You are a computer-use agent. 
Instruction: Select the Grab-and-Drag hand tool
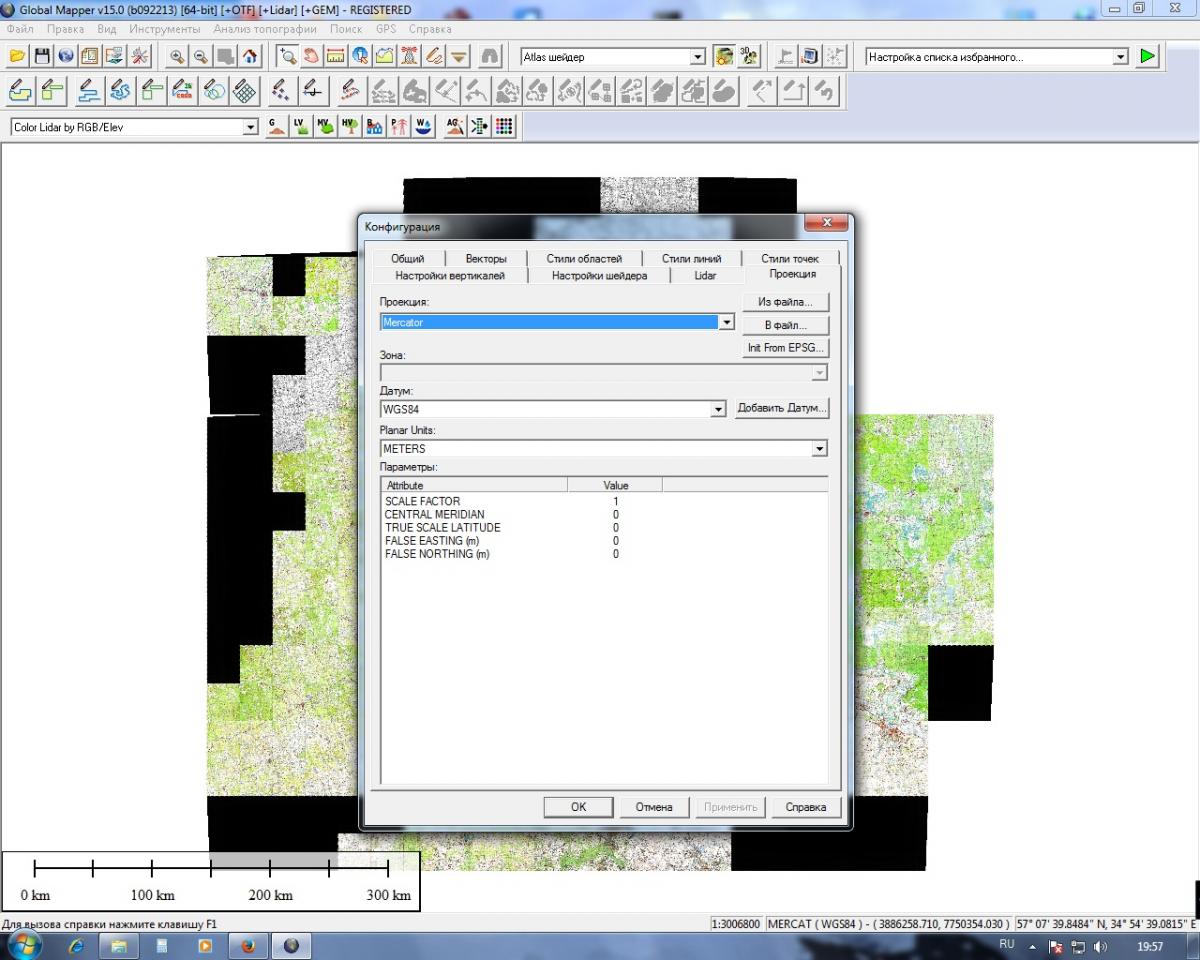[x=311, y=57]
